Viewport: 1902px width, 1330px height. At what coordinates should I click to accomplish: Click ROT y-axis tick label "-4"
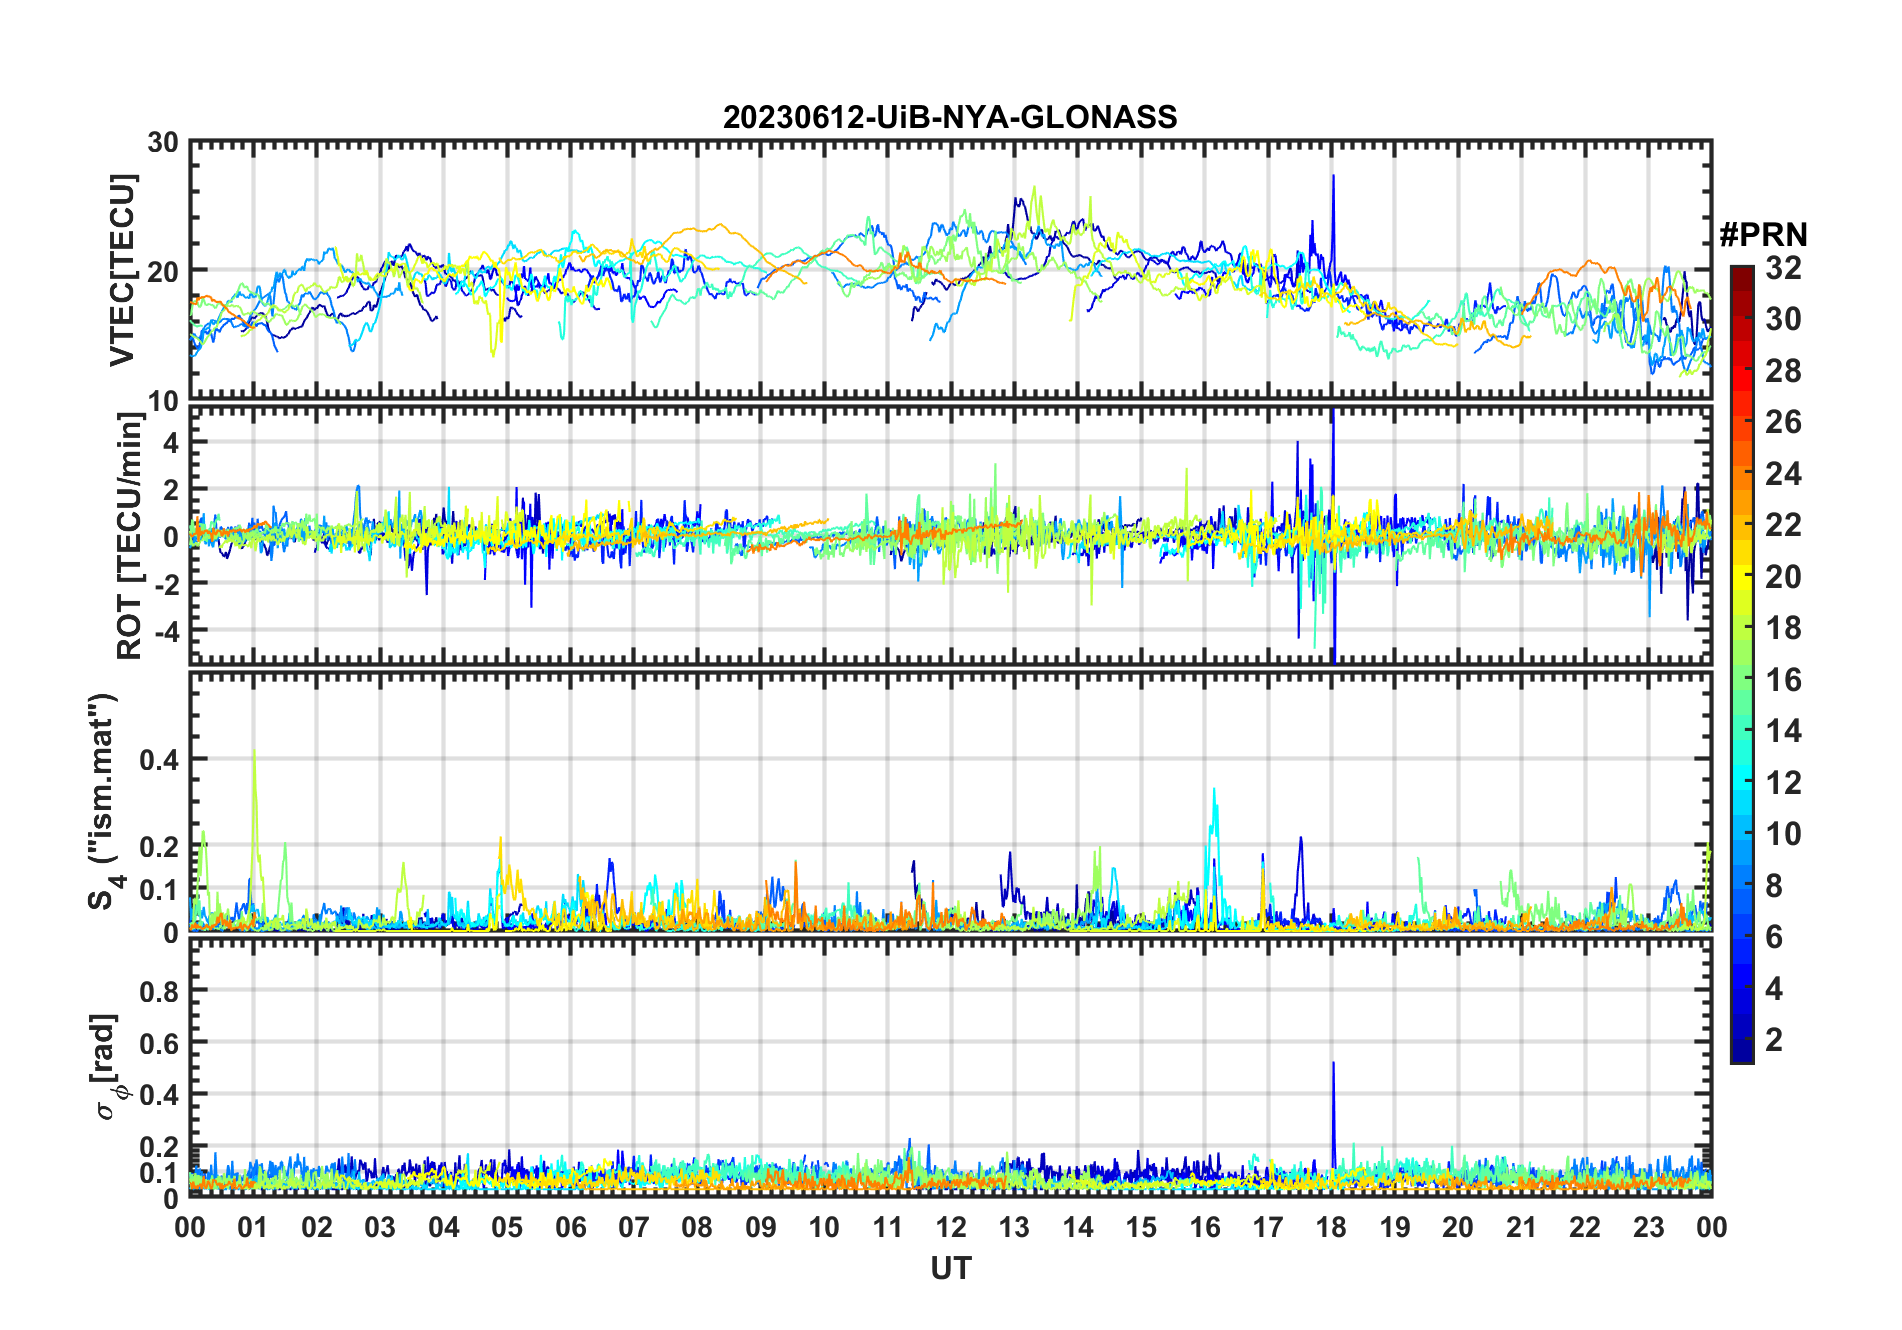[x=165, y=631]
